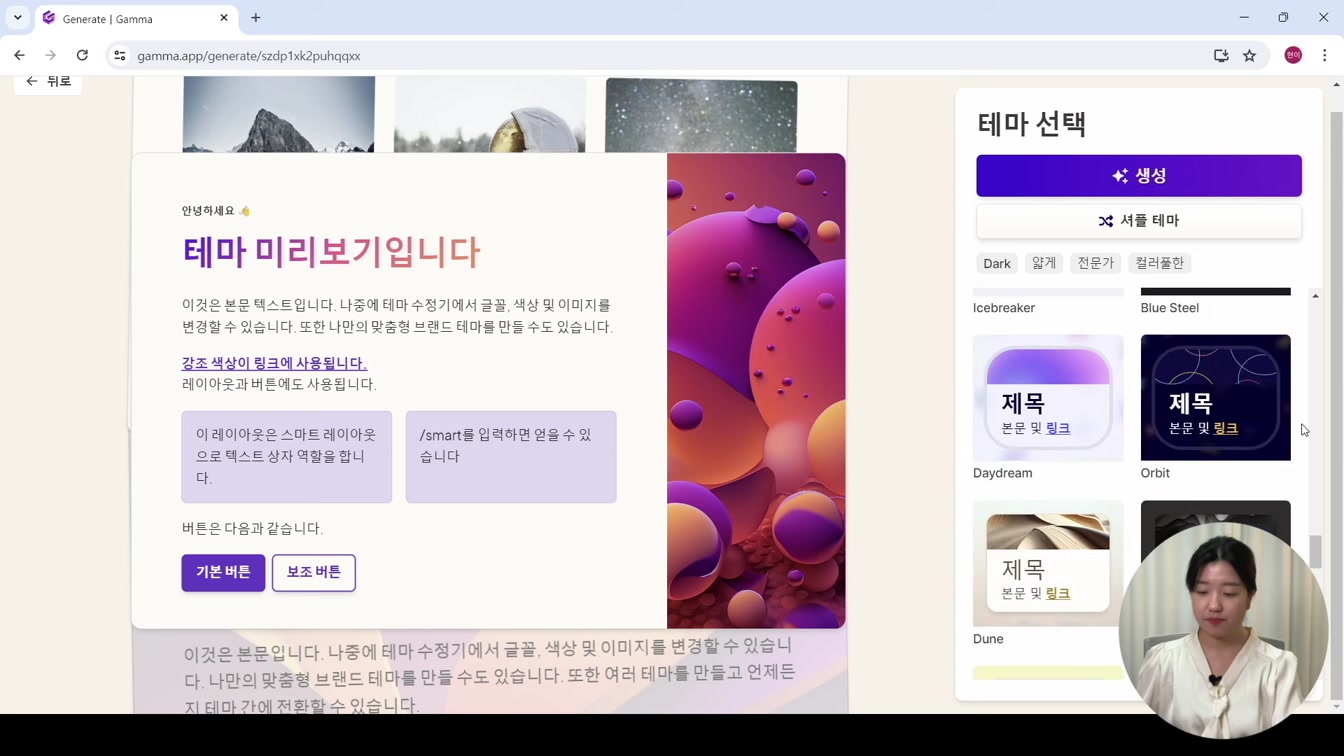Open Chrome three-dot menu

1325,56
